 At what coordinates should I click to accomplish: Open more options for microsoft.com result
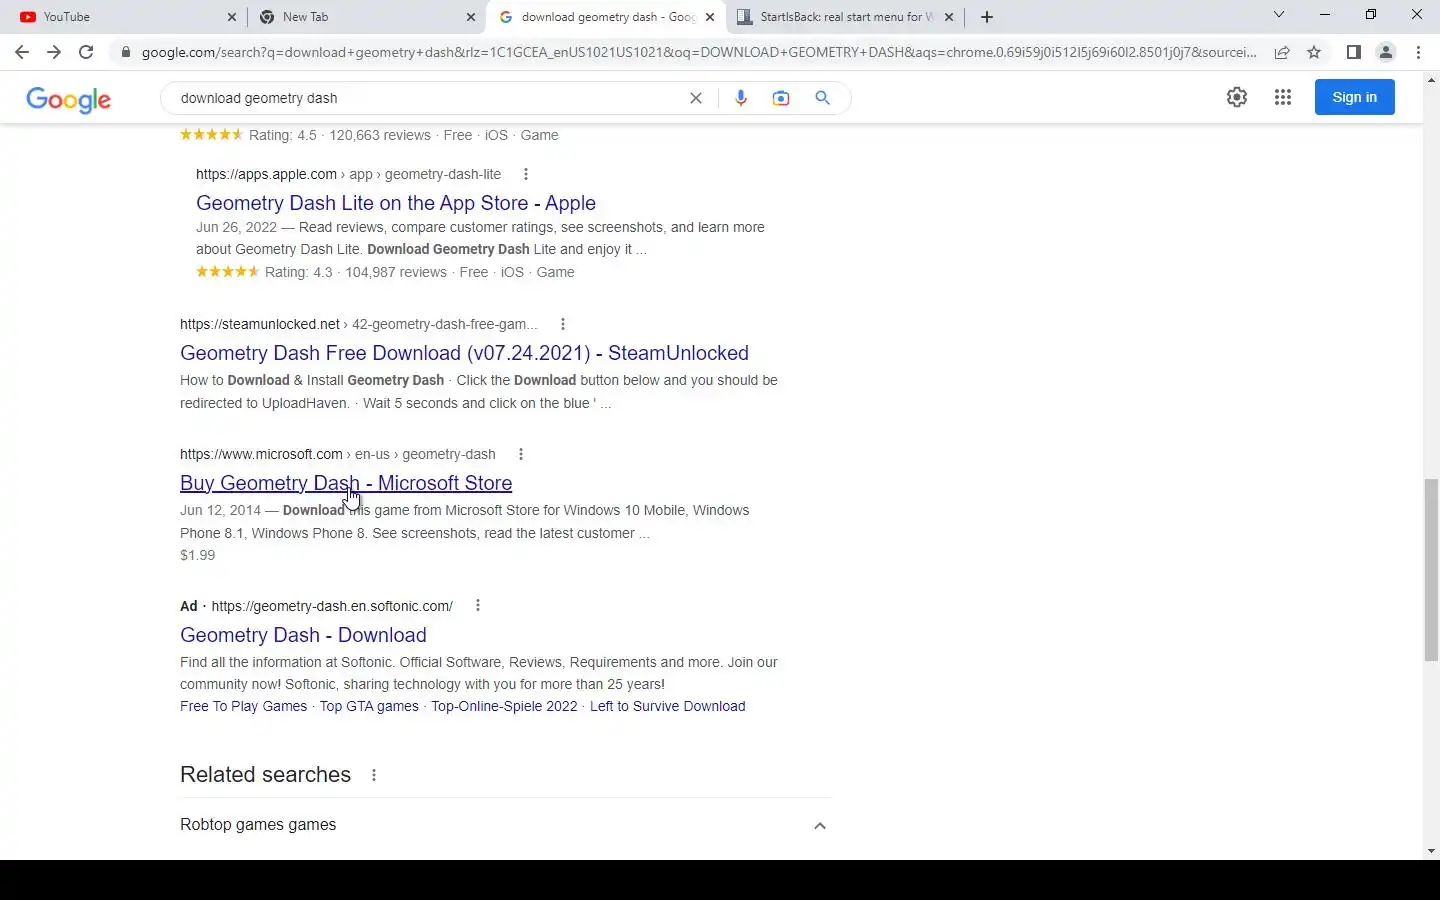(521, 454)
